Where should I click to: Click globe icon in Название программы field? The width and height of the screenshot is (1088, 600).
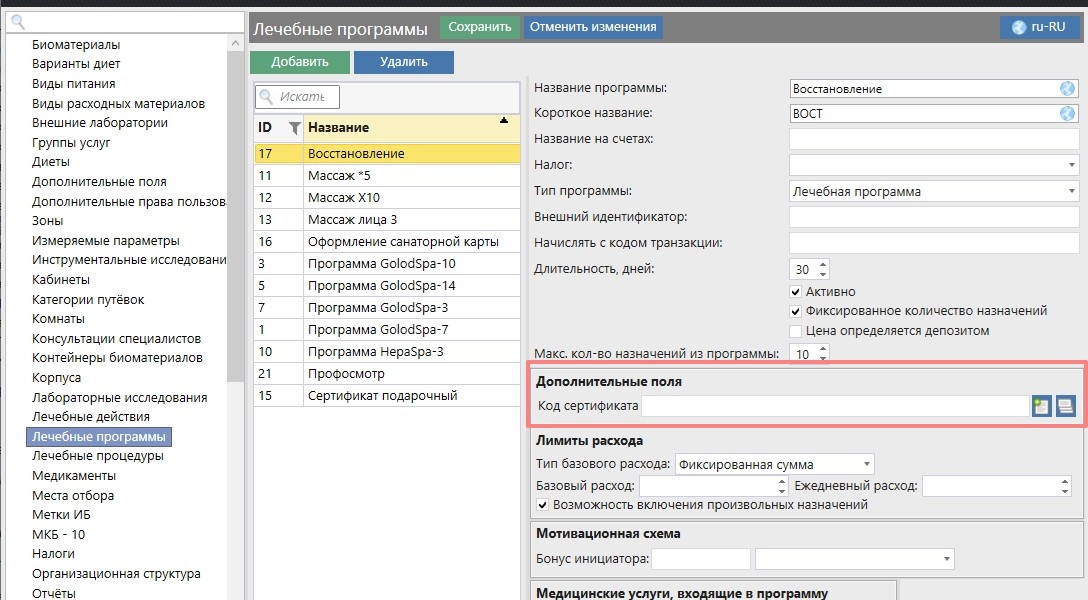[x=1067, y=89]
